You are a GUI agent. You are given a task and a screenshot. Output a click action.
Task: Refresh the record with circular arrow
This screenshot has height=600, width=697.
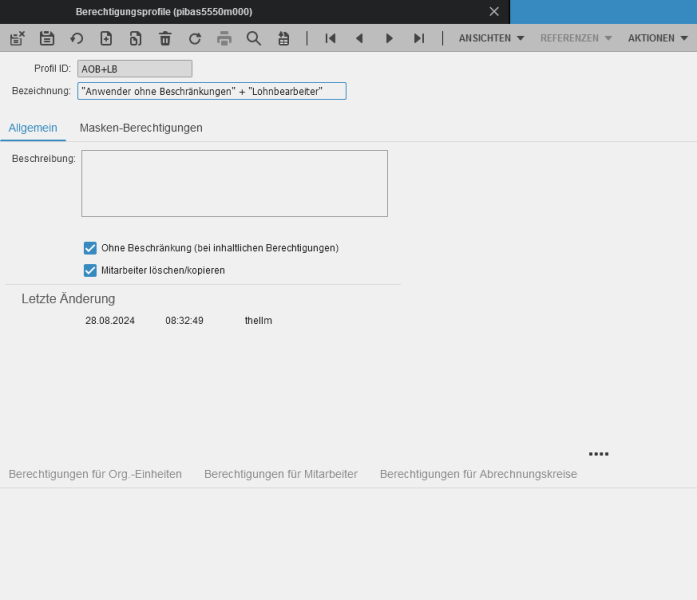click(195, 38)
